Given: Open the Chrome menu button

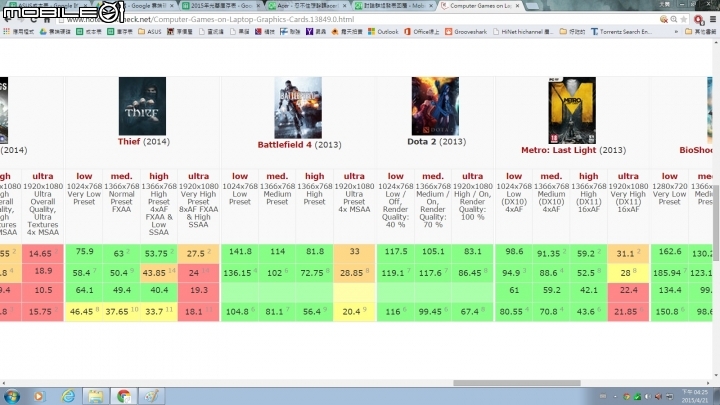Looking at the screenshot, I should tap(713, 19).
